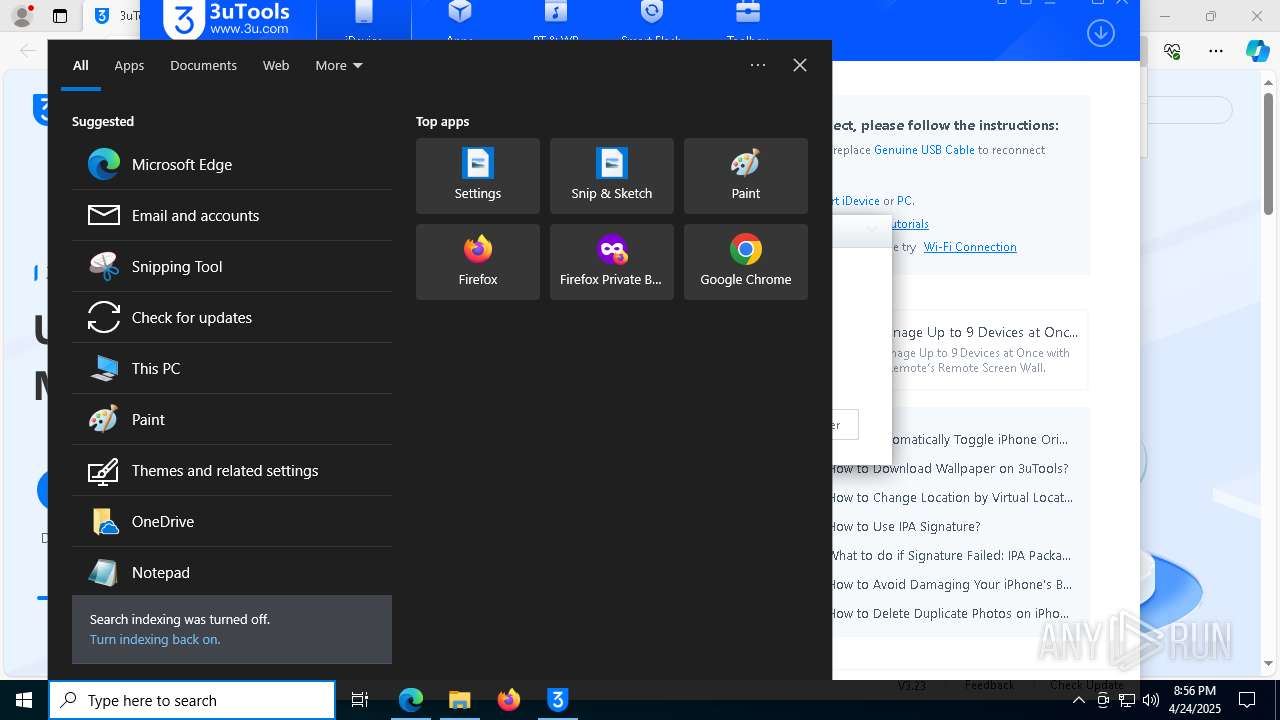The height and width of the screenshot is (720, 1280).
Task: Open Edge from the taskbar
Action: (411, 700)
